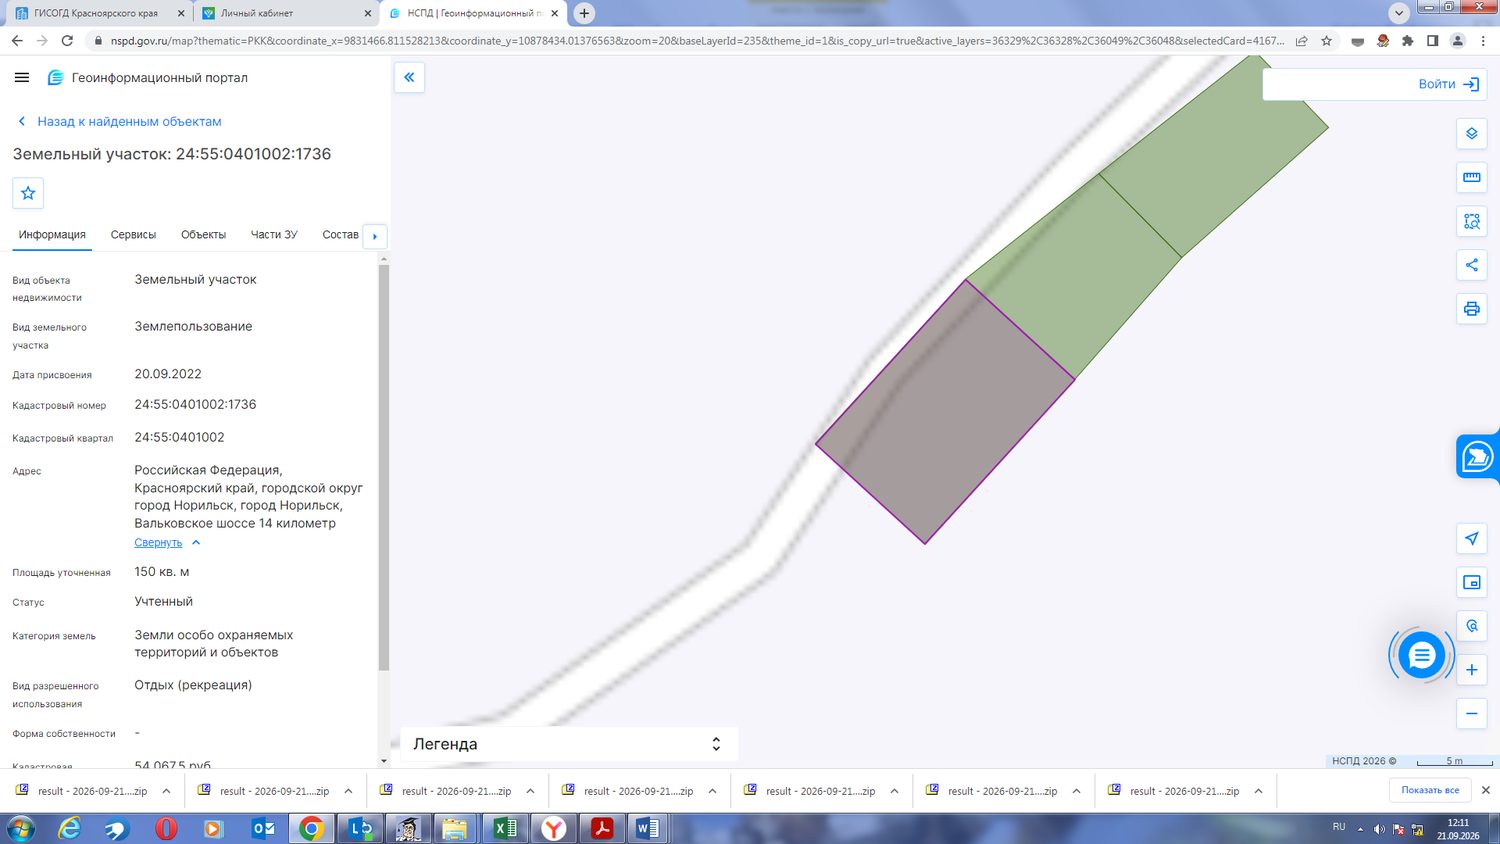This screenshot has width=1500, height=844.
Task: Switch to the Сервисы tab
Action: [x=133, y=235]
